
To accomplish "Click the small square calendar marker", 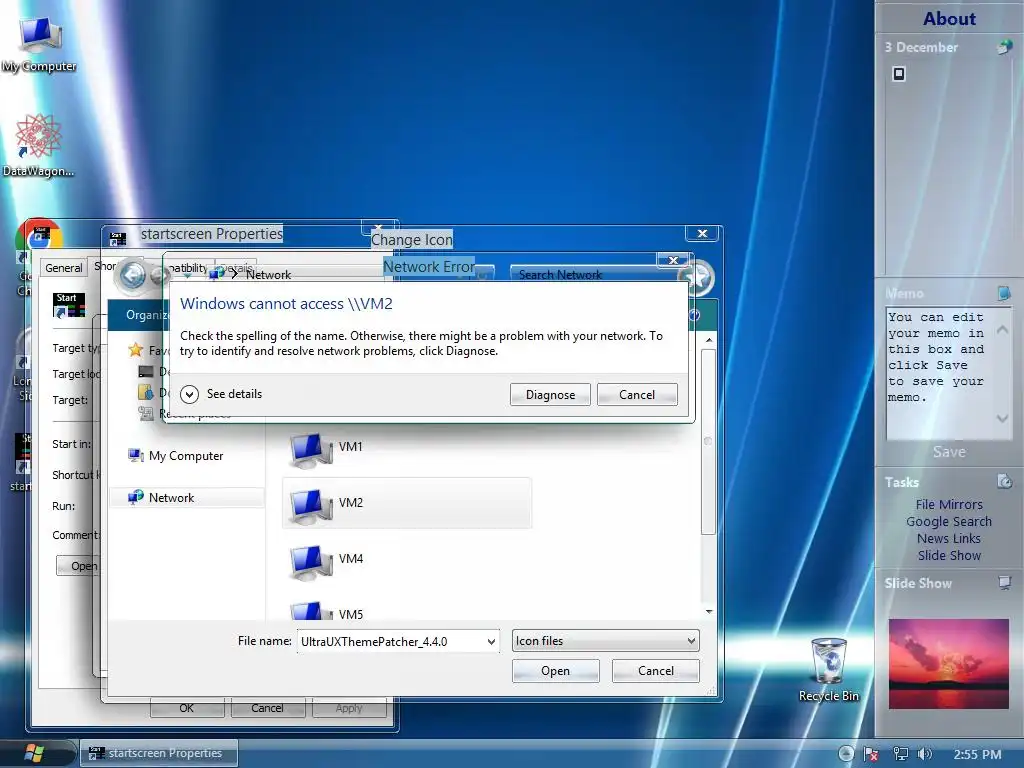I will [899, 74].
